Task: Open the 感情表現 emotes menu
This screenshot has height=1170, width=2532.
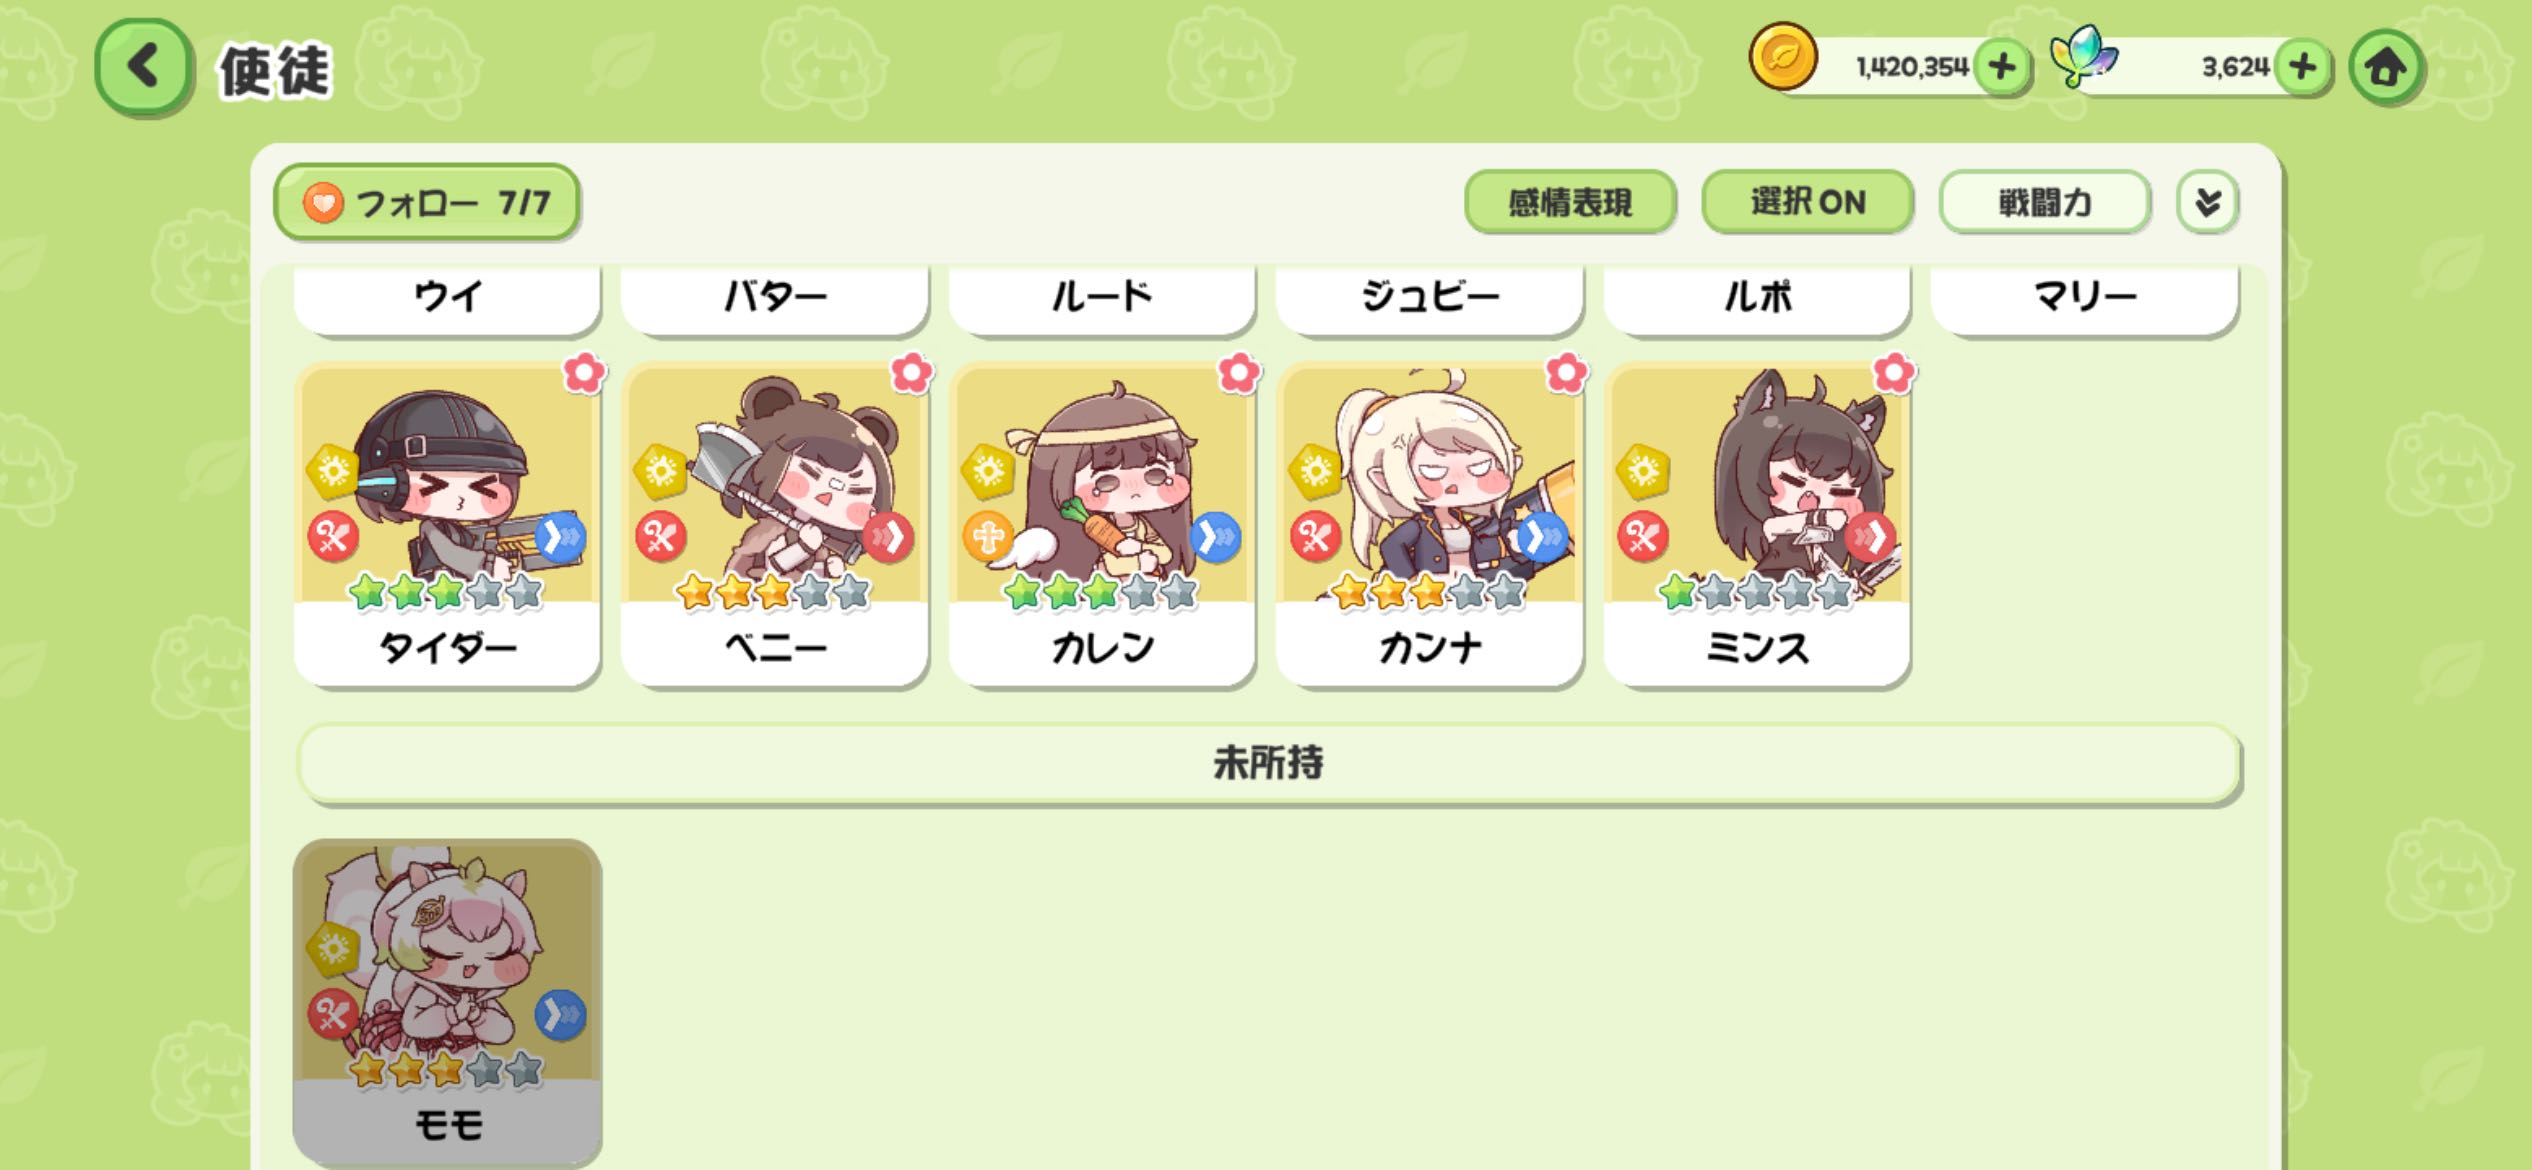Action: pyautogui.click(x=1570, y=202)
